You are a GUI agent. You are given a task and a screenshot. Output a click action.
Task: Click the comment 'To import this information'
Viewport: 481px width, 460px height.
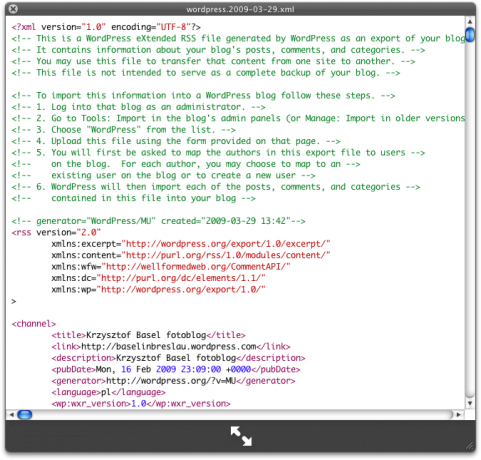tap(203, 96)
